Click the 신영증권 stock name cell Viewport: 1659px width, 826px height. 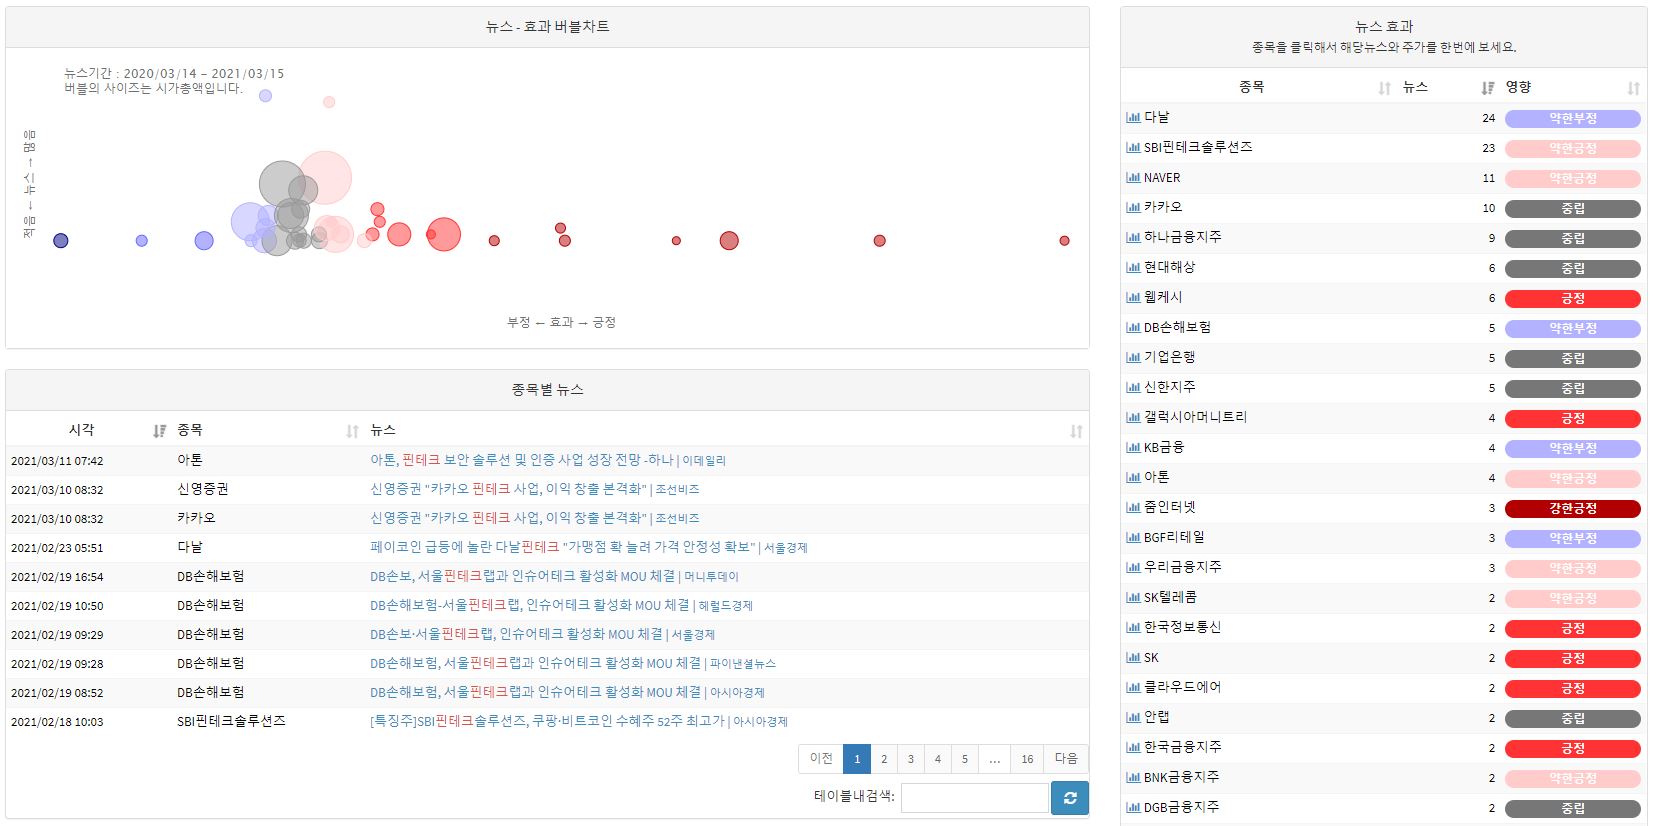click(x=203, y=489)
